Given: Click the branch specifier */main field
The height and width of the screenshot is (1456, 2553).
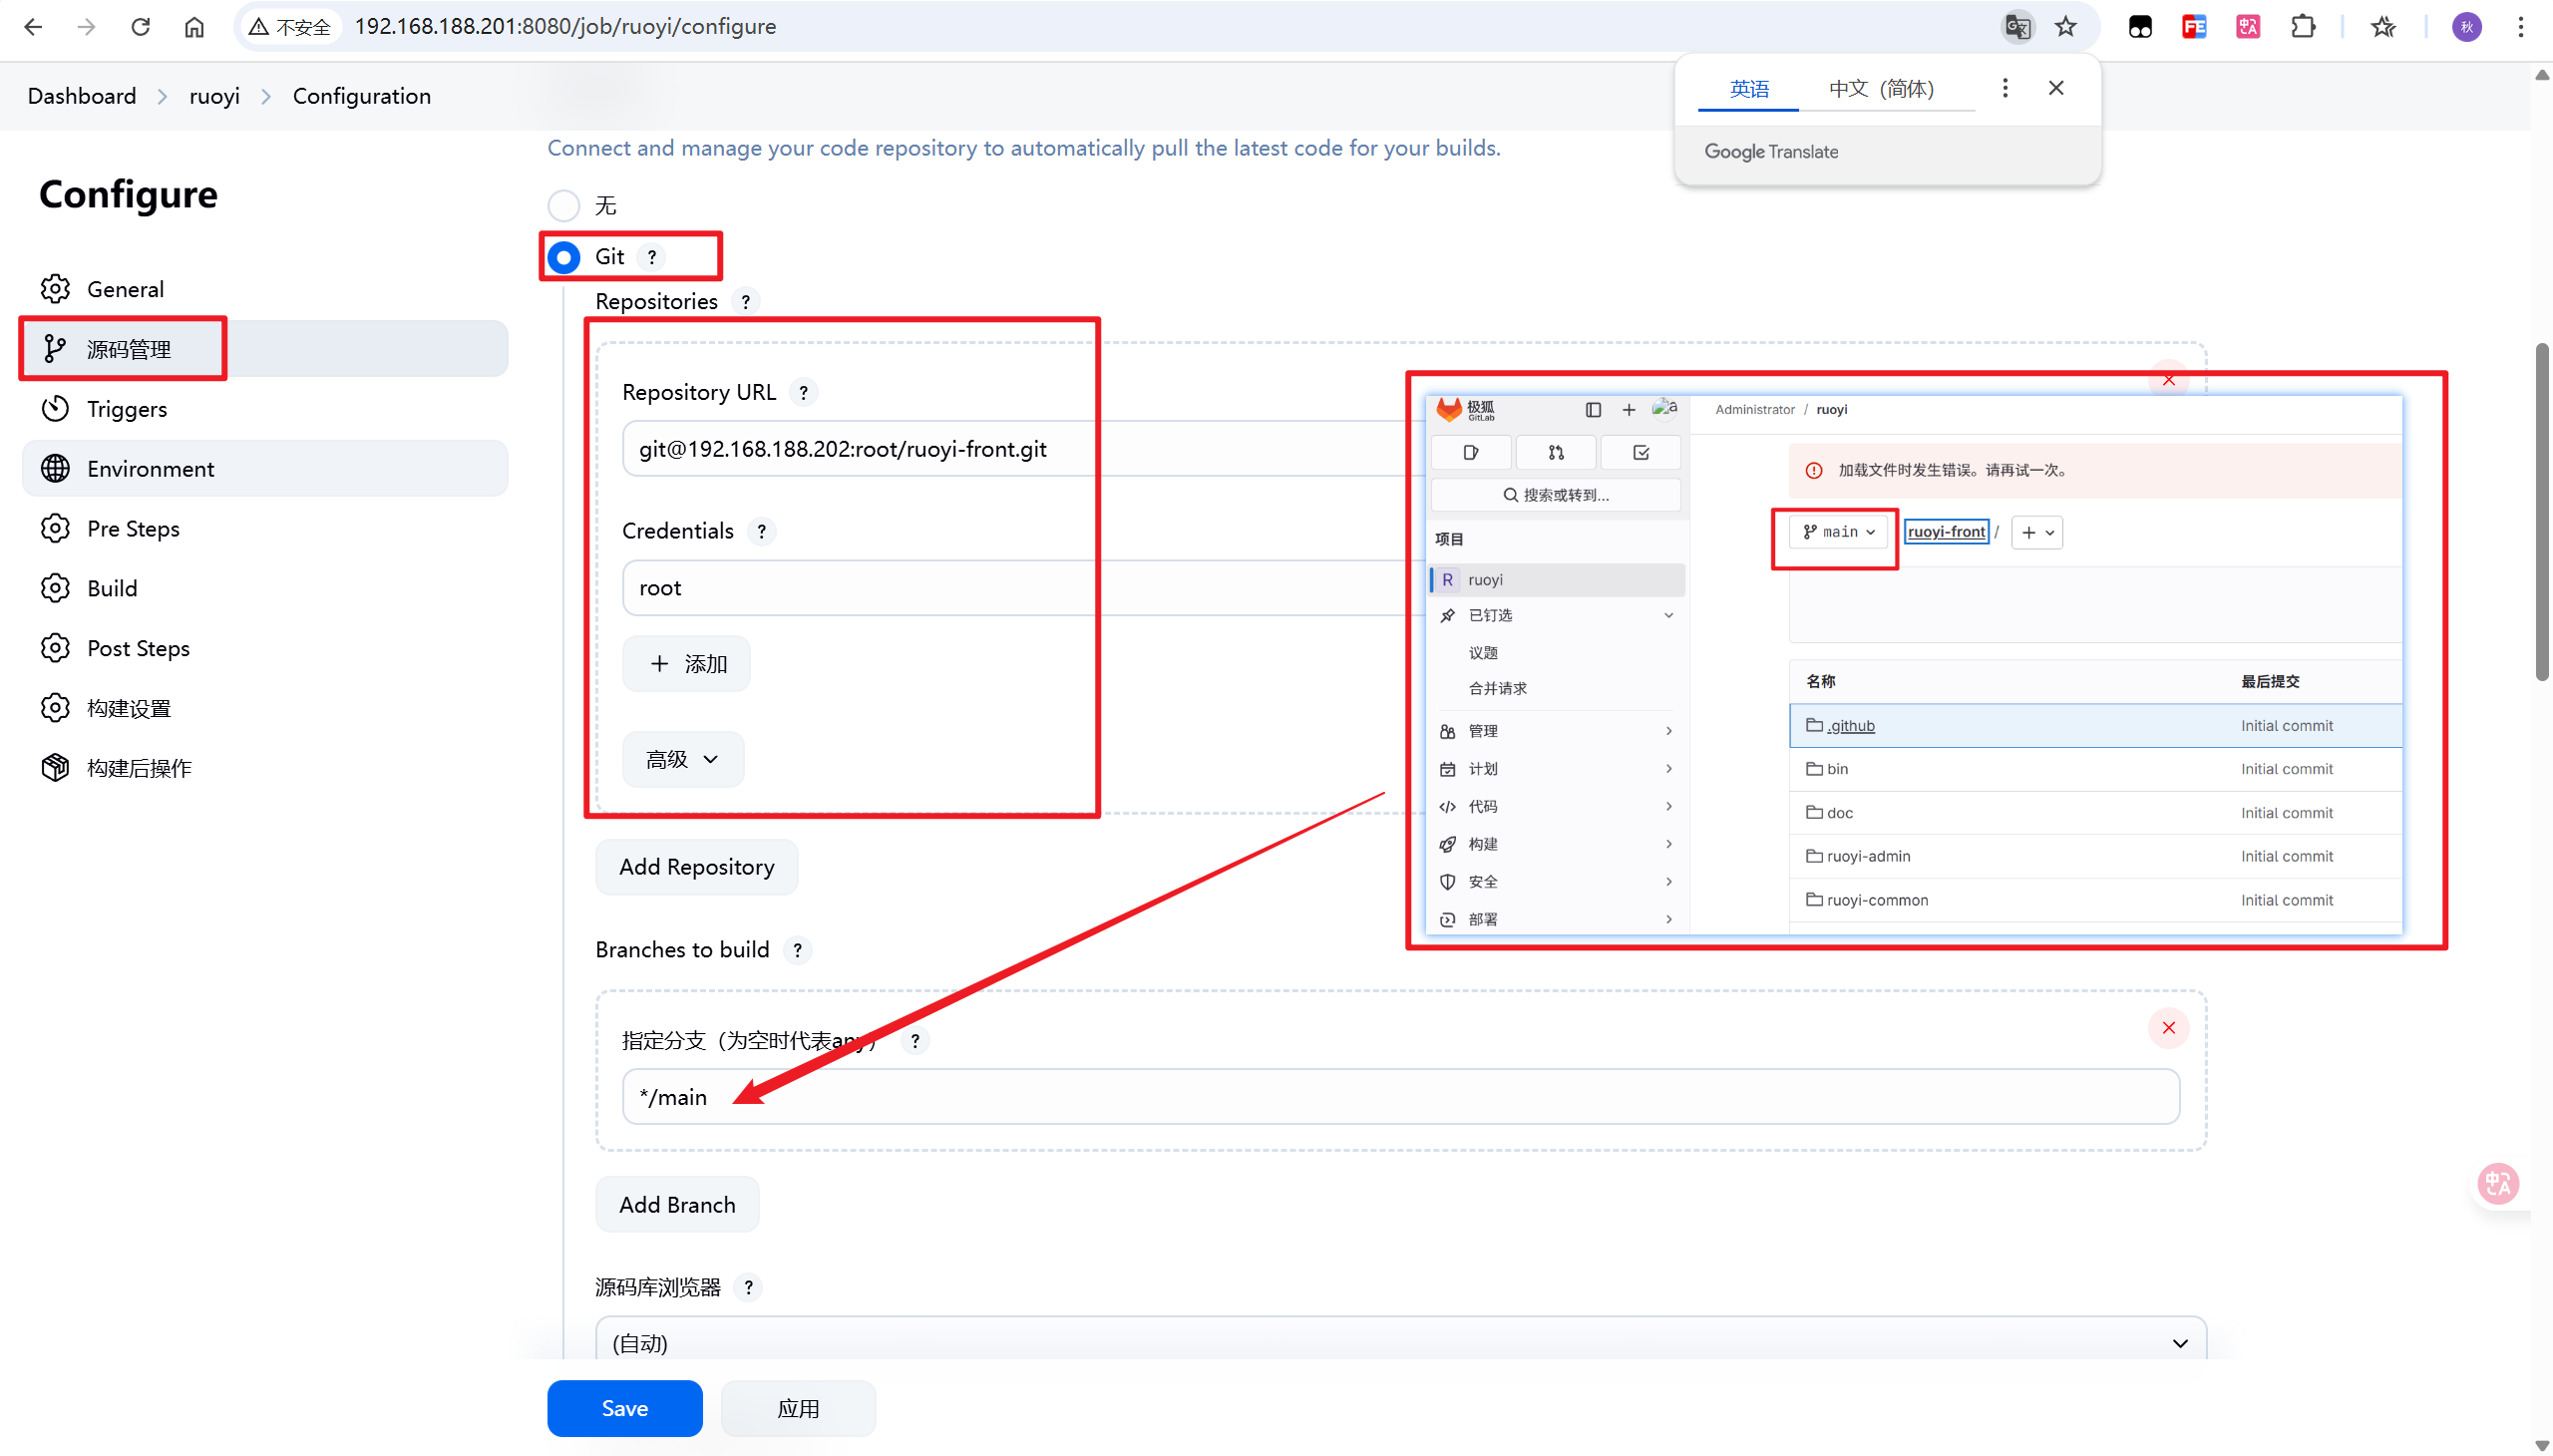Looking at the screenshot, I should 1400,1097.
